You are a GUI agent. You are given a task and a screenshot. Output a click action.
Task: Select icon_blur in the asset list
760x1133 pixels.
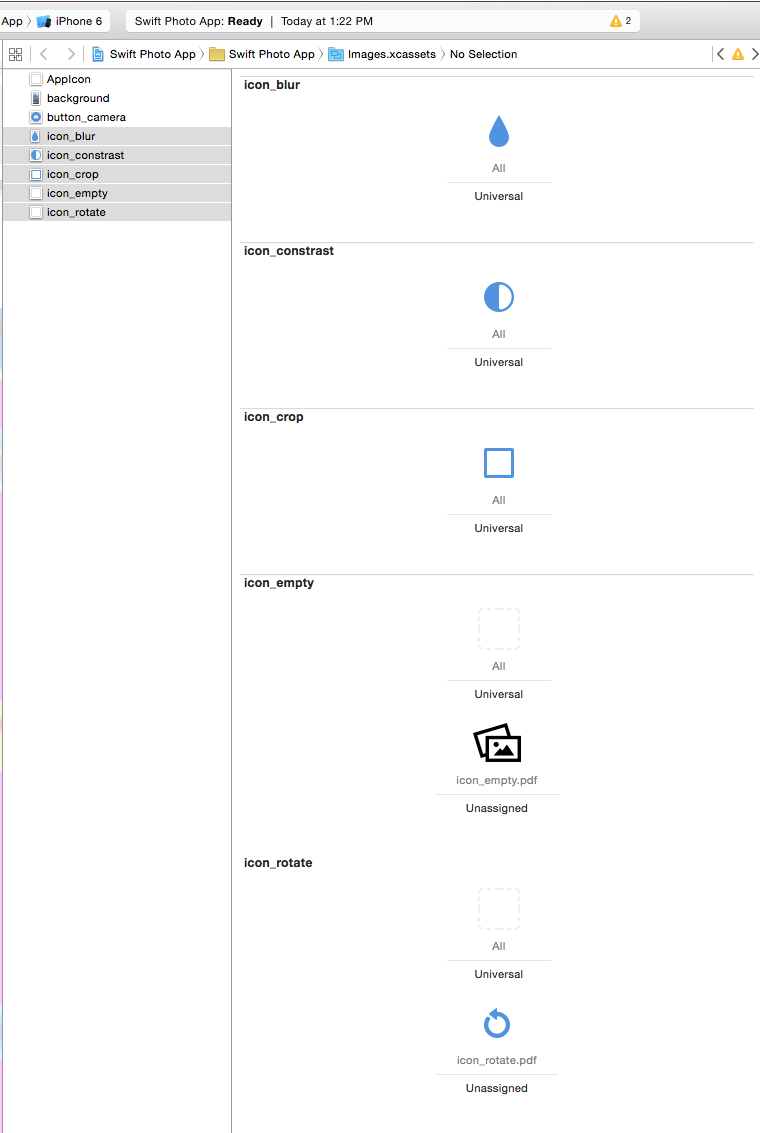[x=117, y=136]
